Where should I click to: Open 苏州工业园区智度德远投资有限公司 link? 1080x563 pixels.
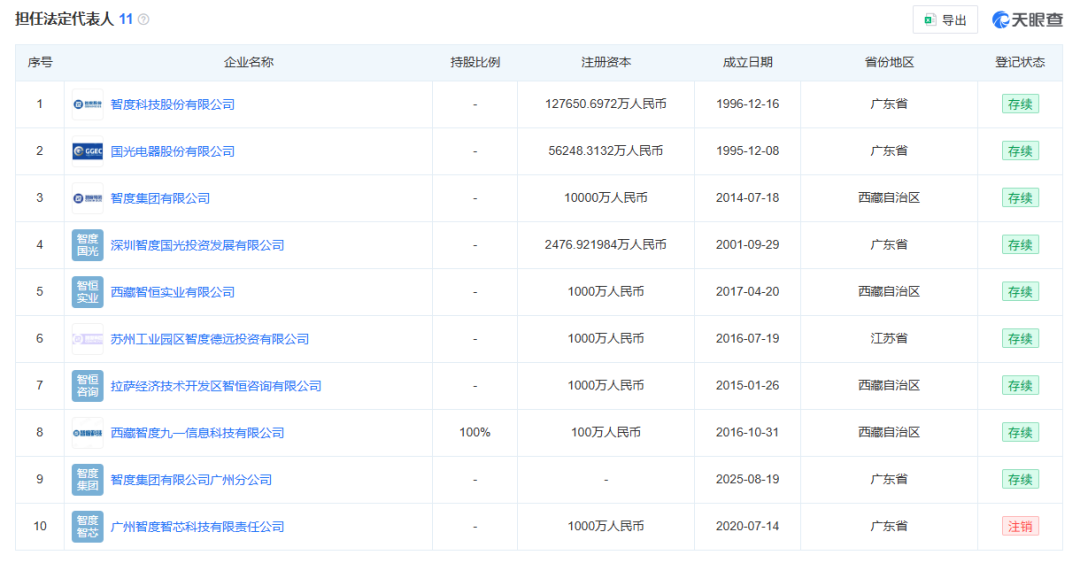pyautogui.click(x=209, y=339)
